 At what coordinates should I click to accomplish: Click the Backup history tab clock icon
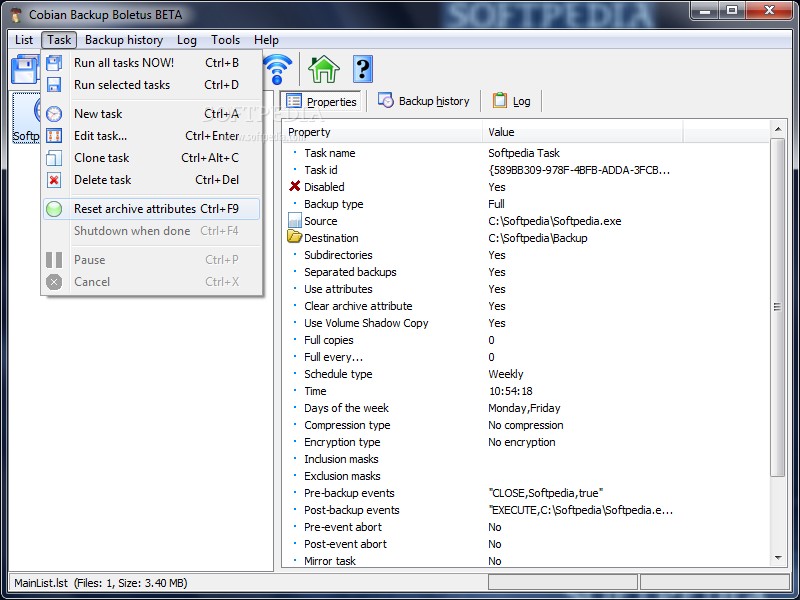[x=386, y=101]
